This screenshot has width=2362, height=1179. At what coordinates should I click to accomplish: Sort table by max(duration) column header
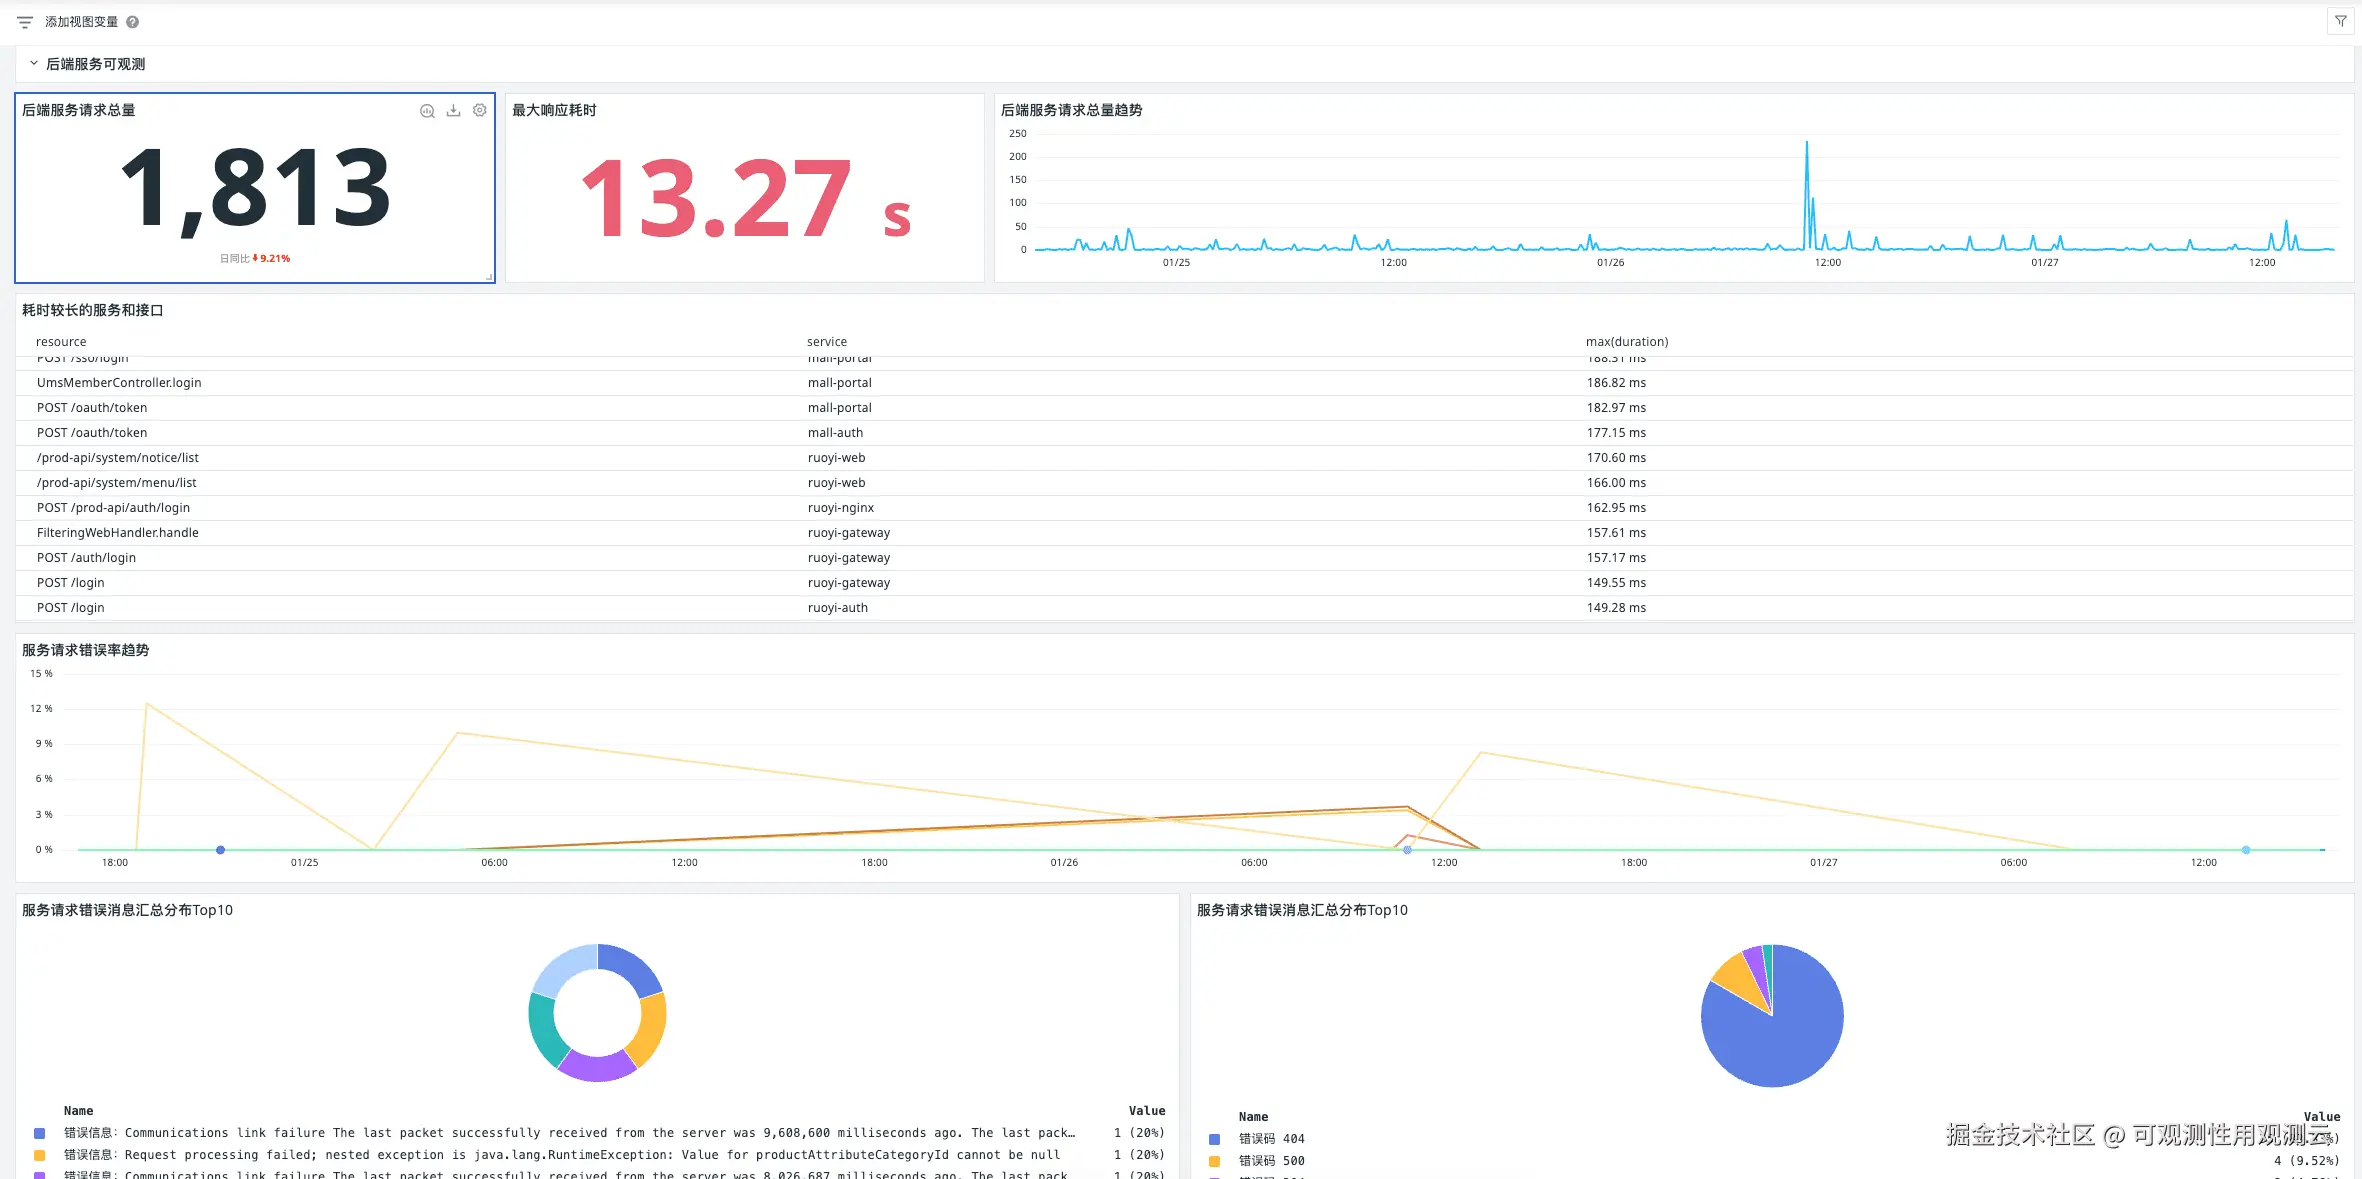[x=1626, y=342]
